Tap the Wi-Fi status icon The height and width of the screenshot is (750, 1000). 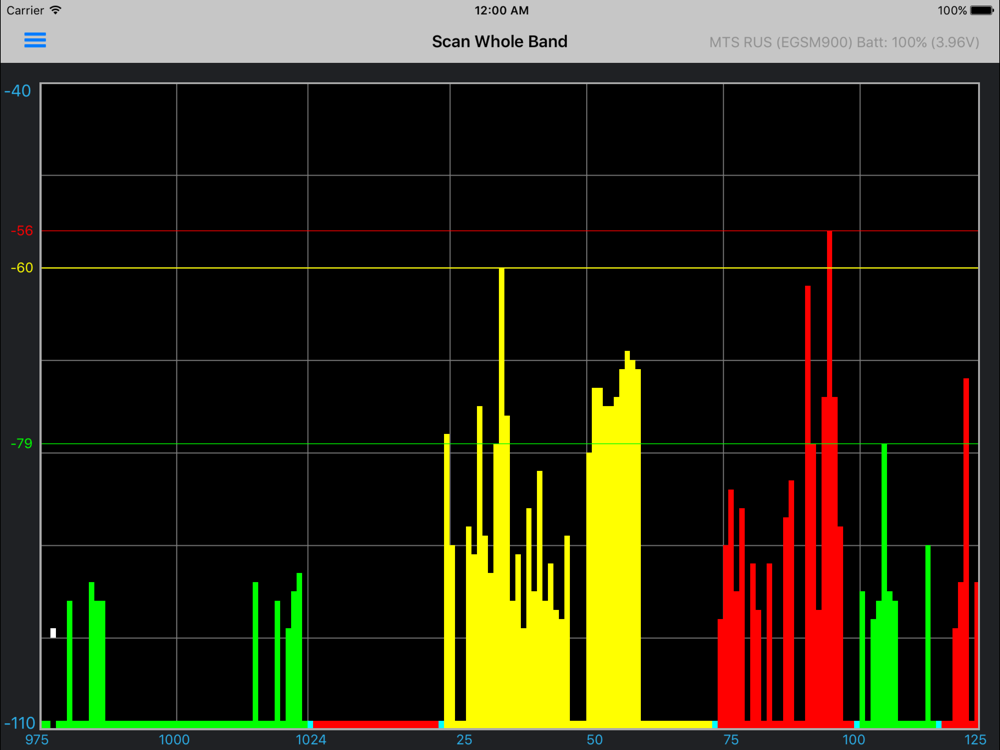coord(55,10)
